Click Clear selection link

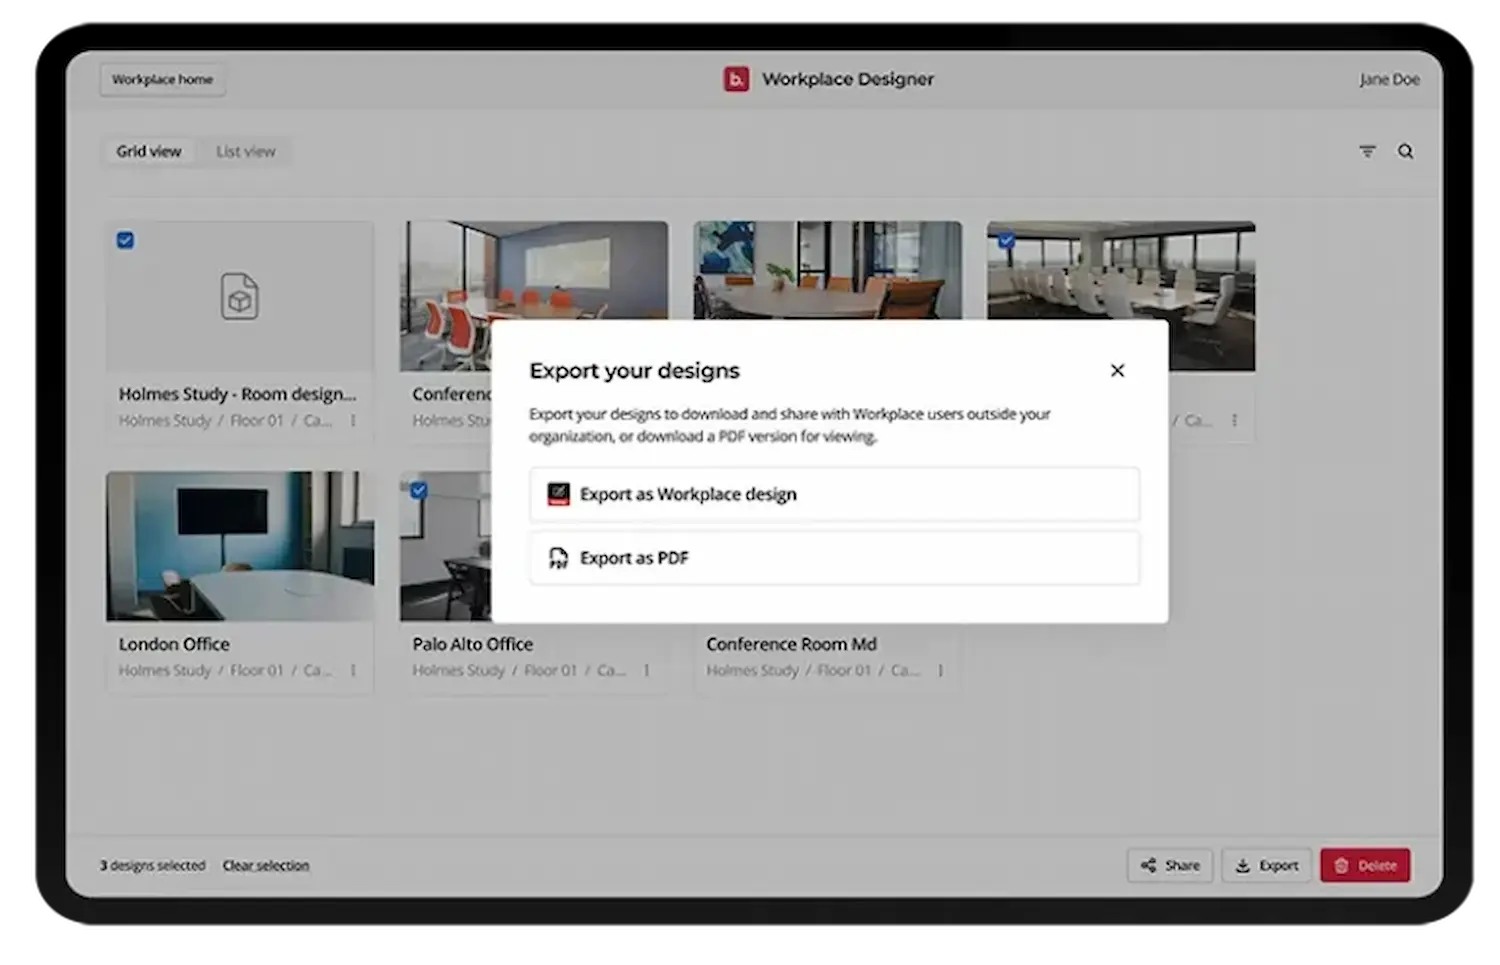coord(266,865)
